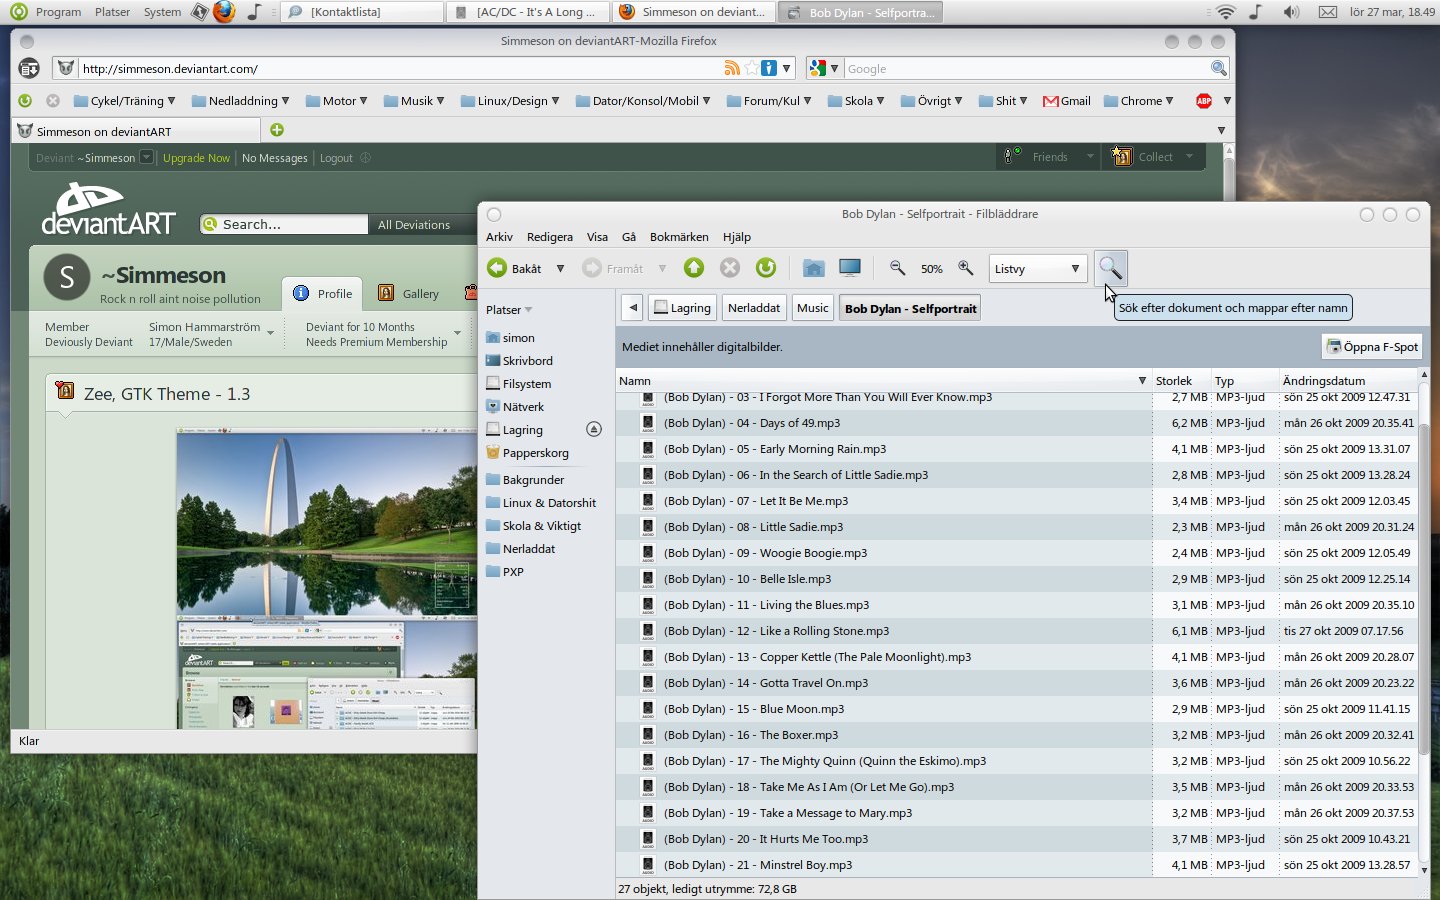Click the grey stop loading icon in file browser
The height and width of the screenshot is (900, 1440).
coord(730,268)
